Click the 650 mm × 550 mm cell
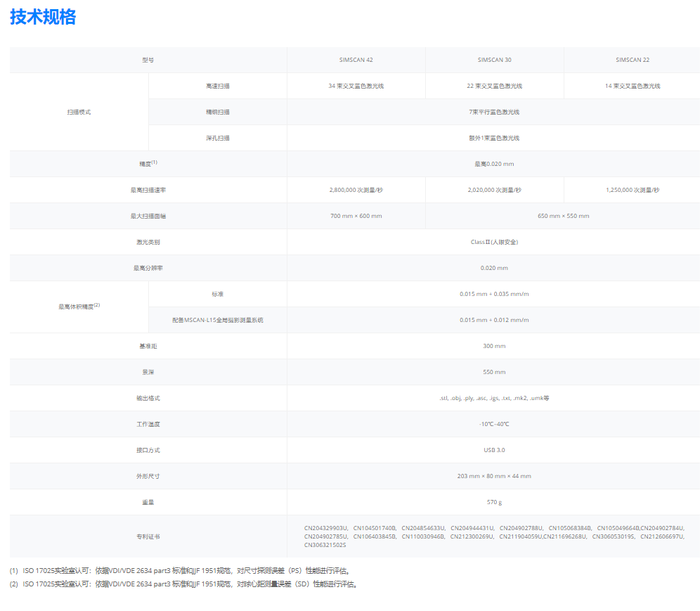 tap(563, 216)
